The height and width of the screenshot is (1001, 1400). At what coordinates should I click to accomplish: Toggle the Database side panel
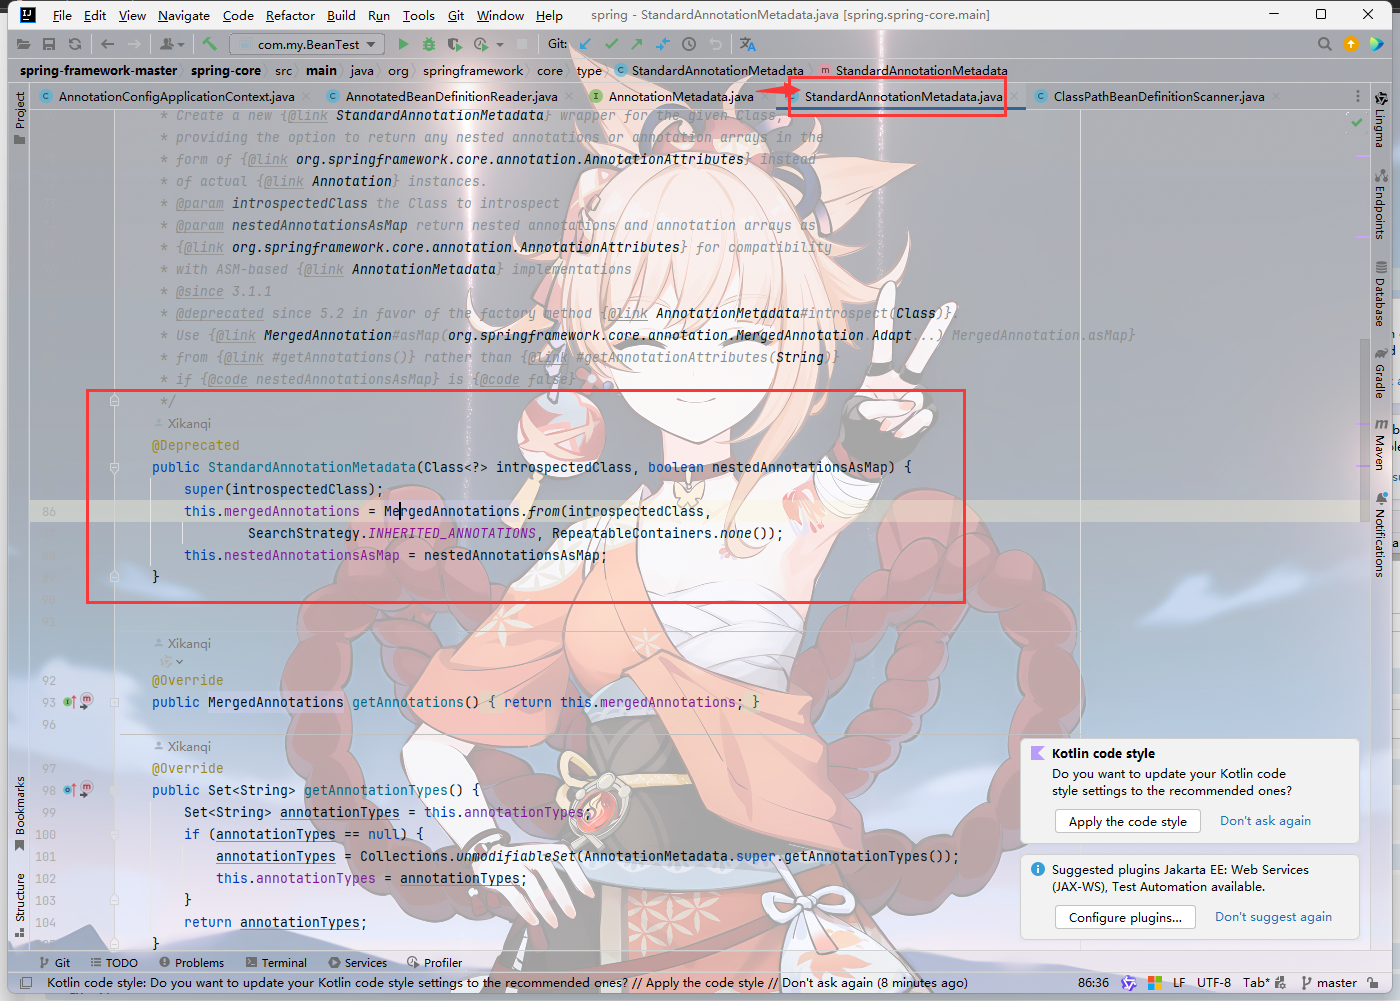[x=1380, y=294]
